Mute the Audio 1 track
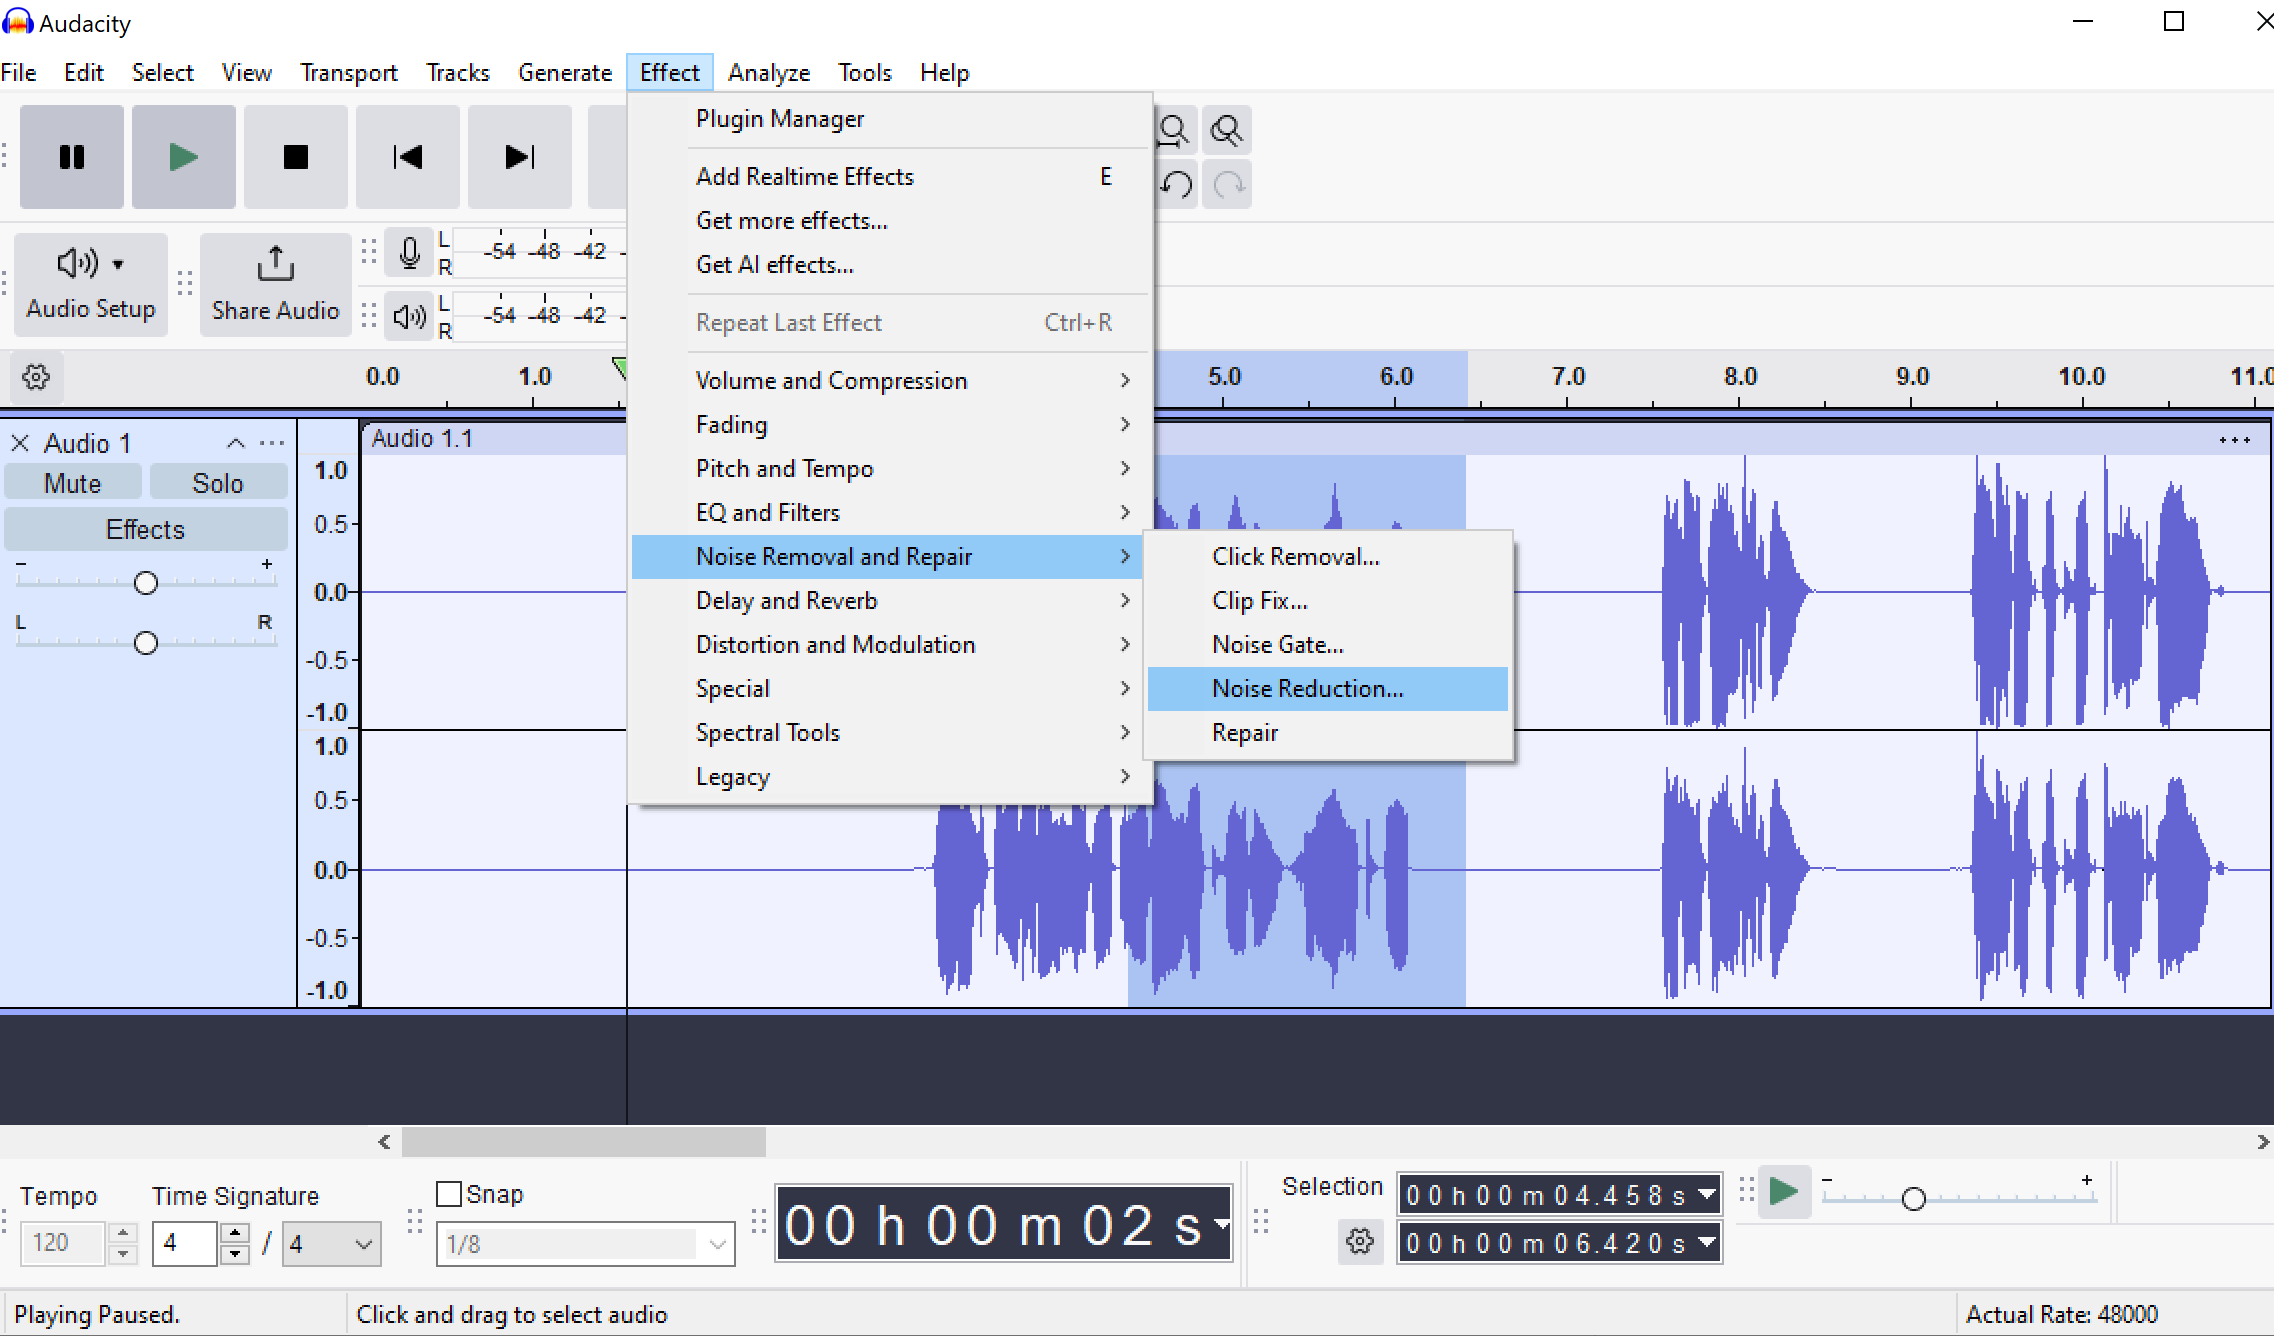Viewport: 2274px width, 1336px height. (73, 483)
